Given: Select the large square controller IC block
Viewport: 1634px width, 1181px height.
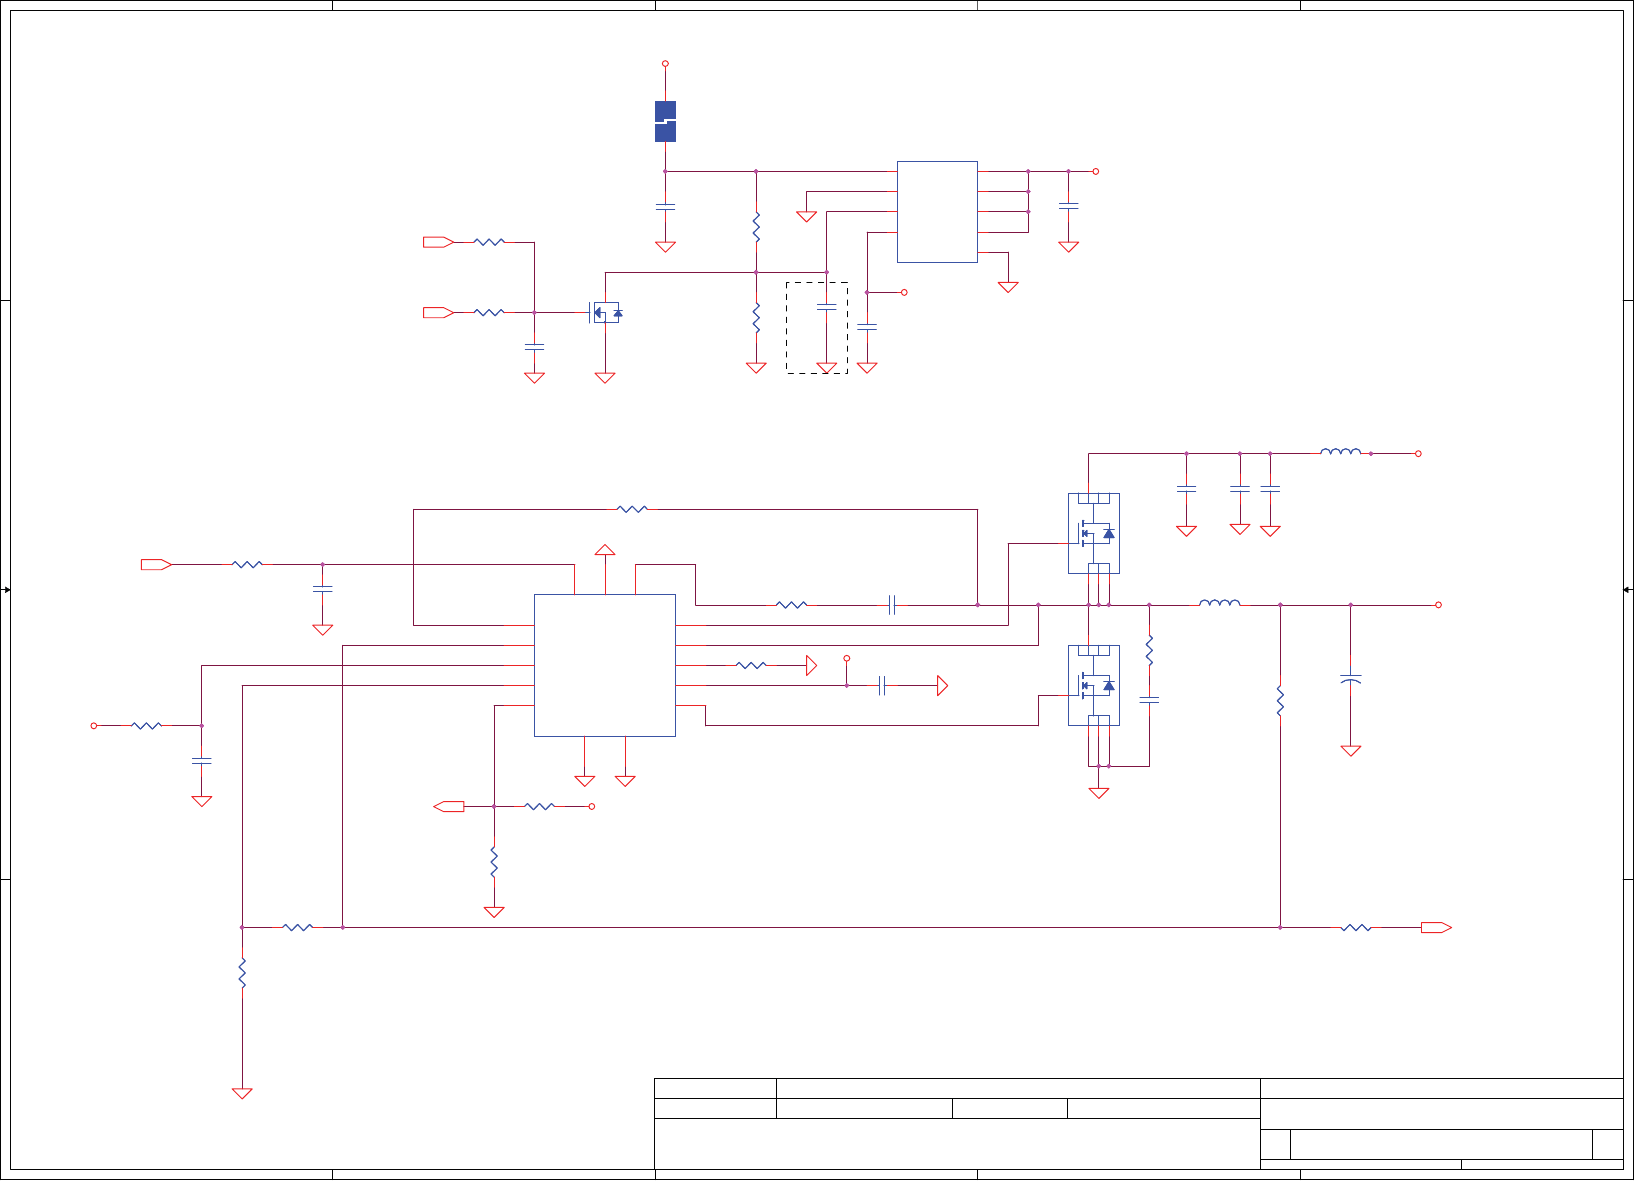Looking at the screenshot, I should (x=605, y=666).
